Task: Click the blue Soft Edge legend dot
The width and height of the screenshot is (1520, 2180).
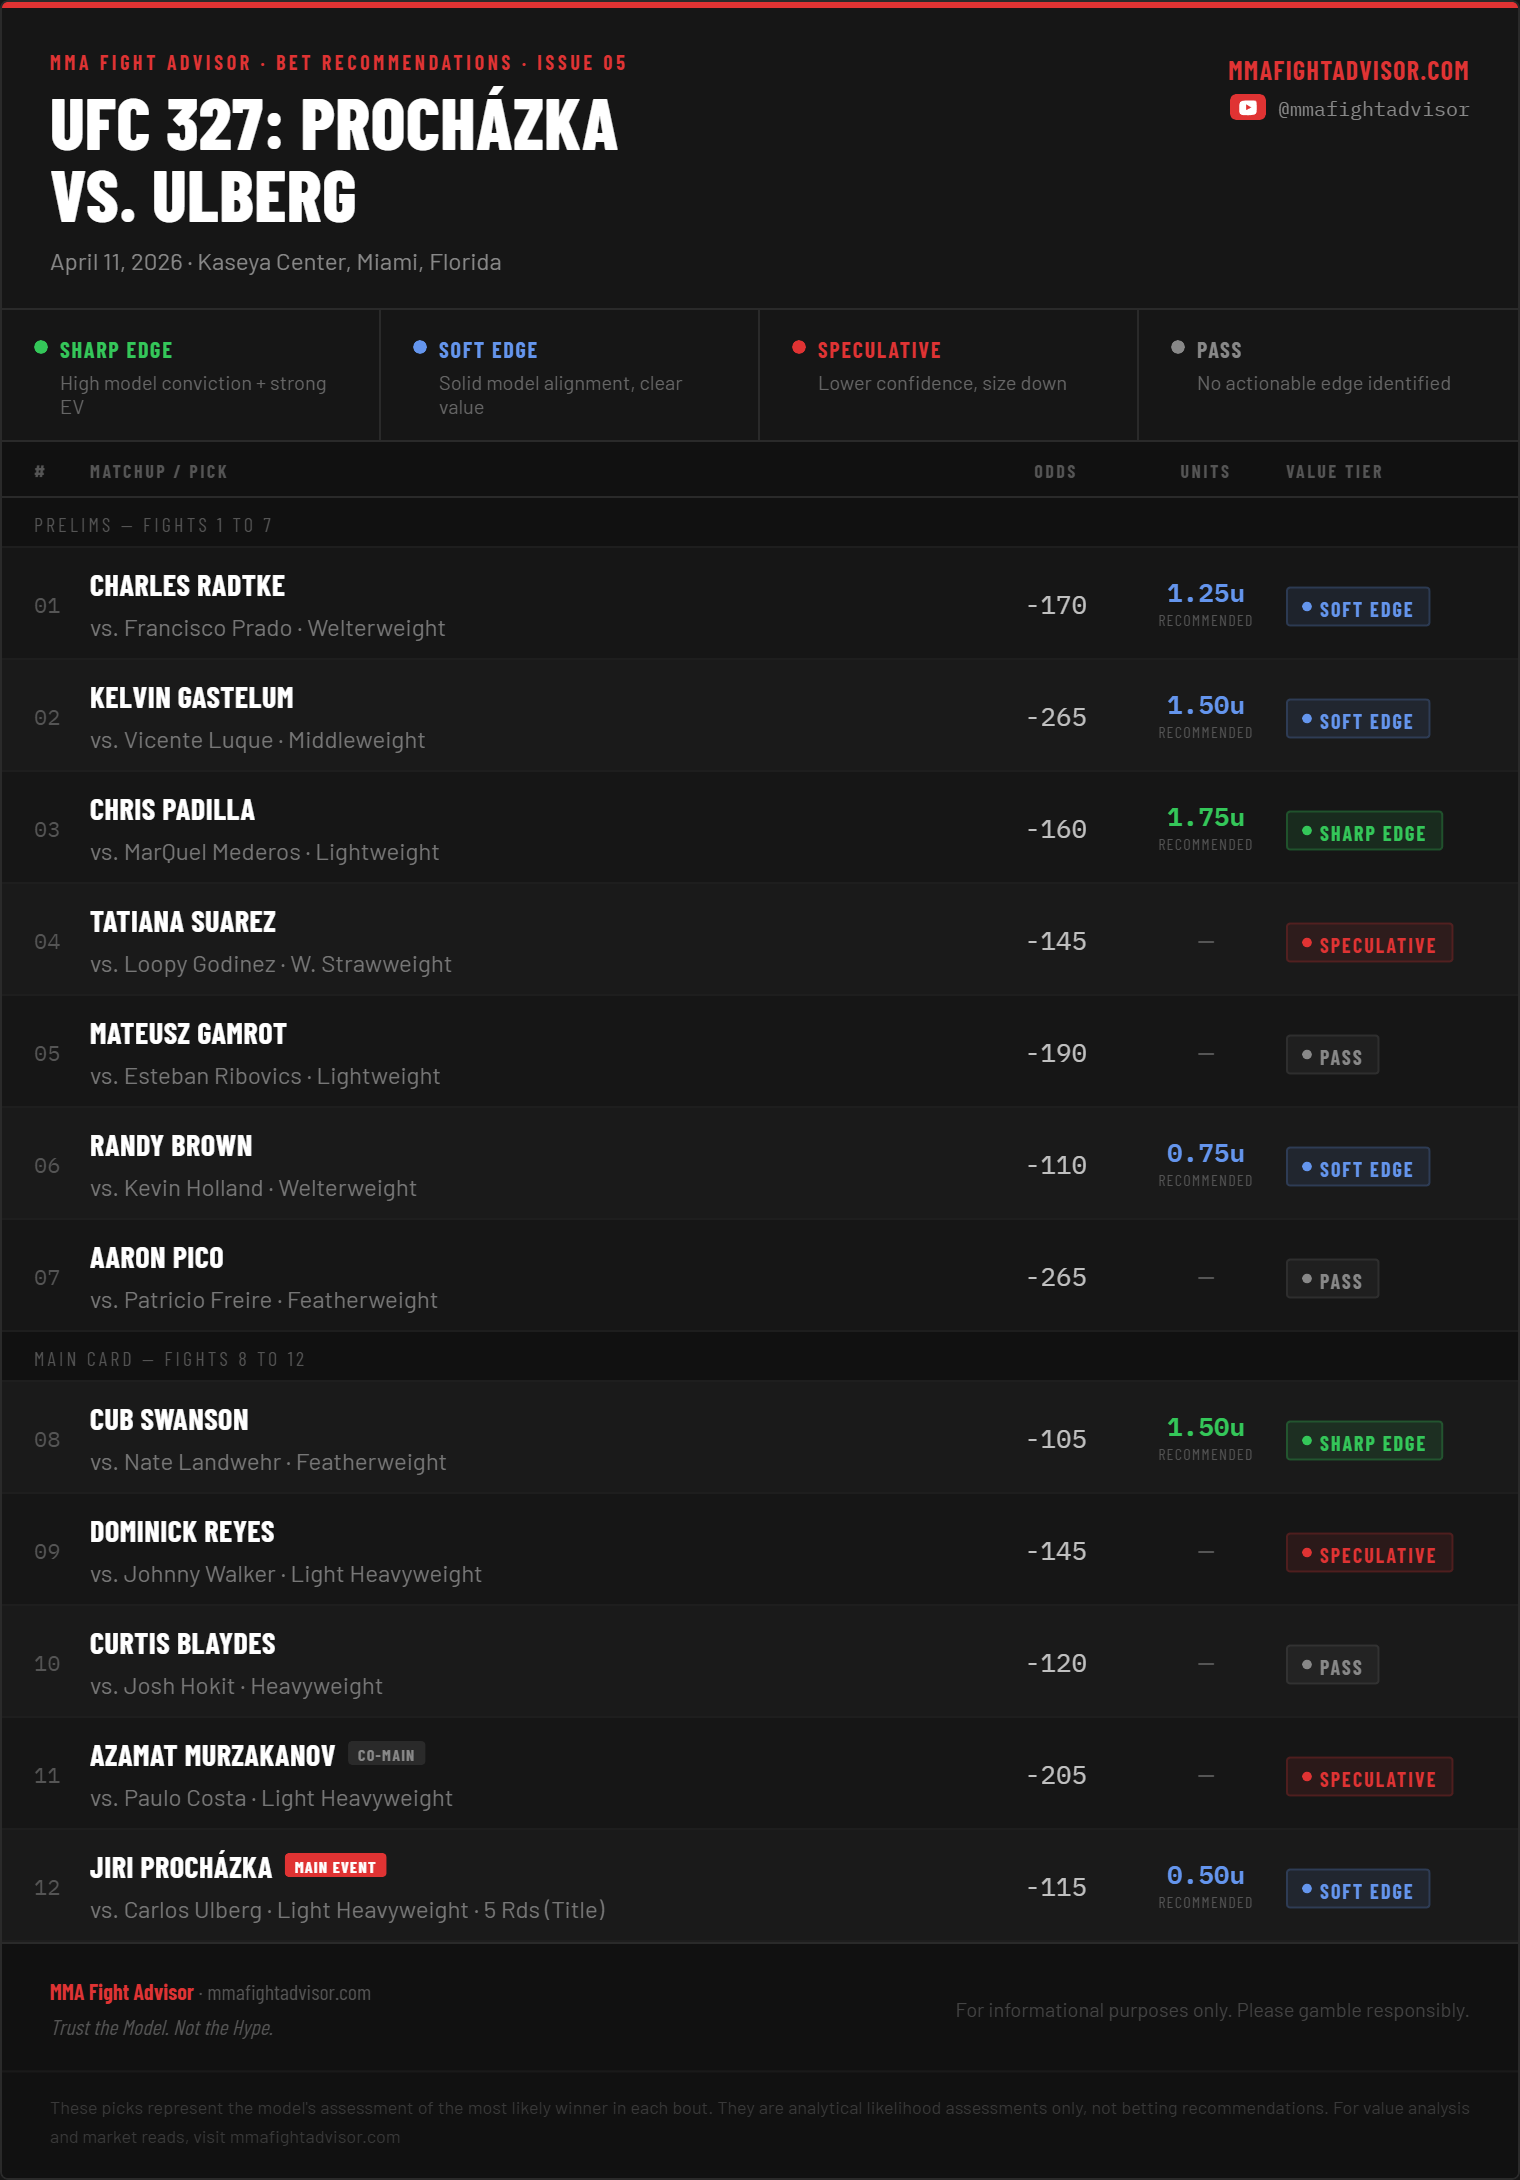Action: [x=420, y=347]
